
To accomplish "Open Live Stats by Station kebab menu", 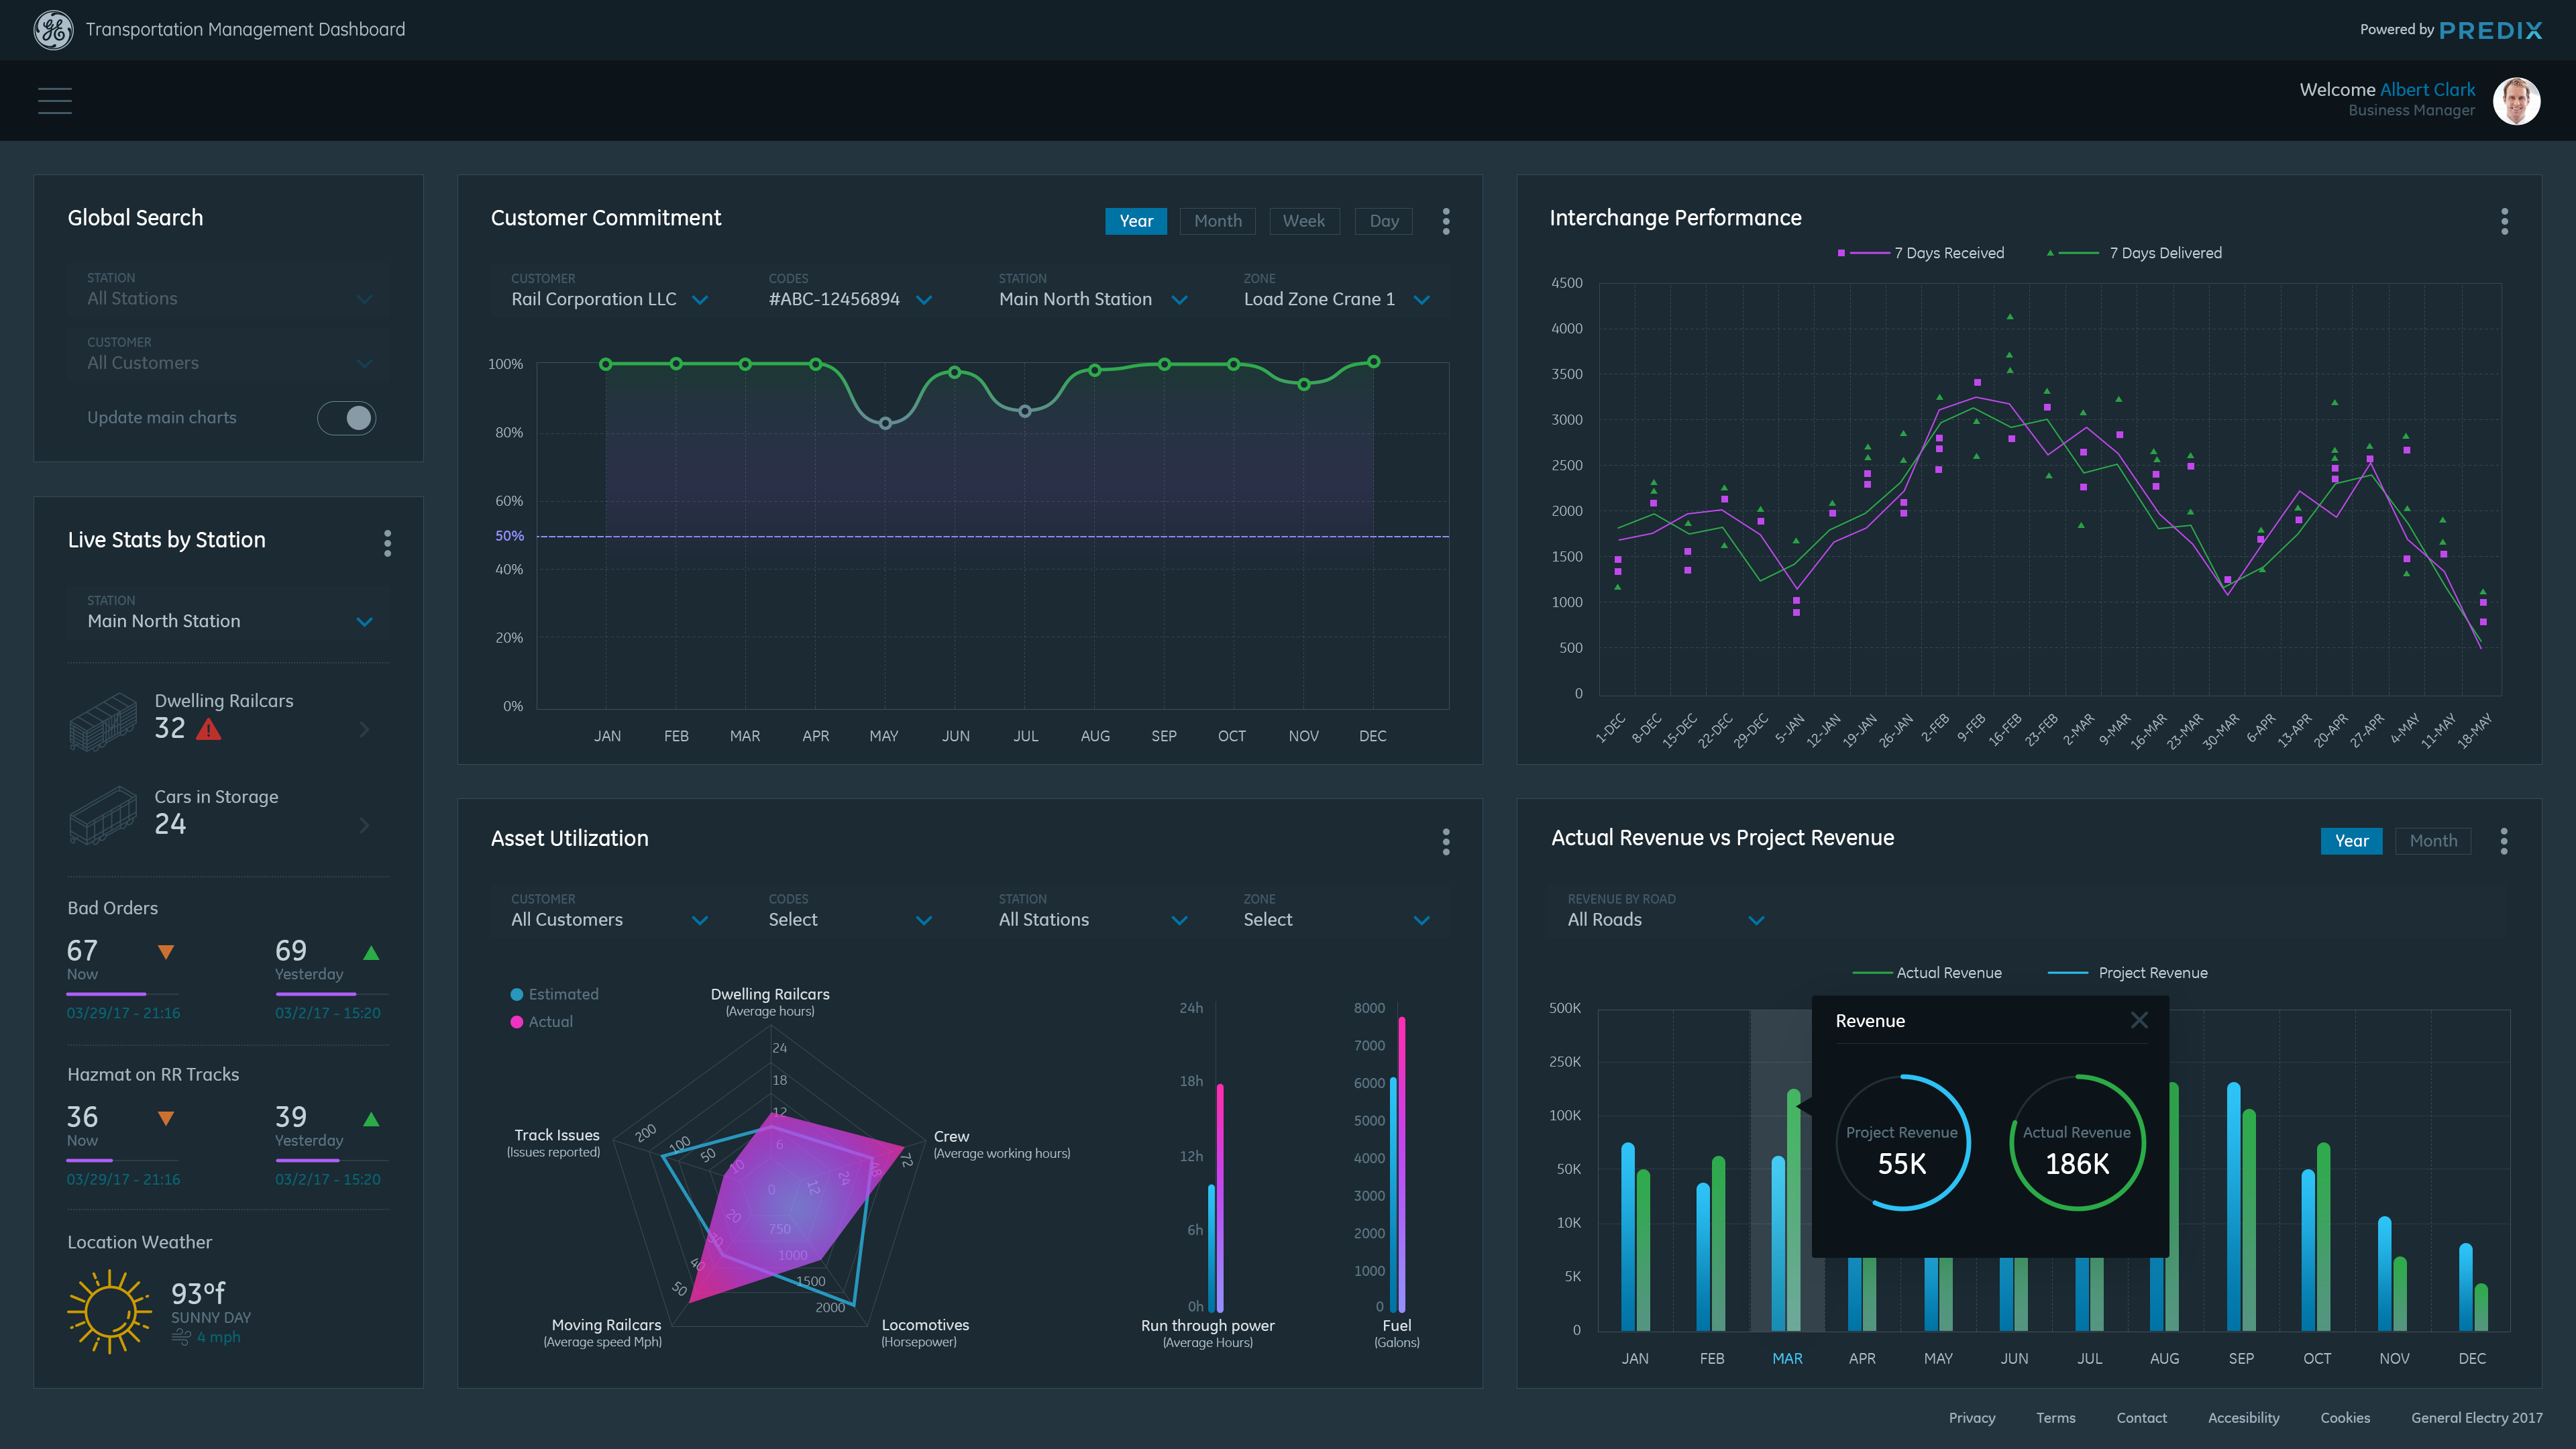I will pos(387,543).
